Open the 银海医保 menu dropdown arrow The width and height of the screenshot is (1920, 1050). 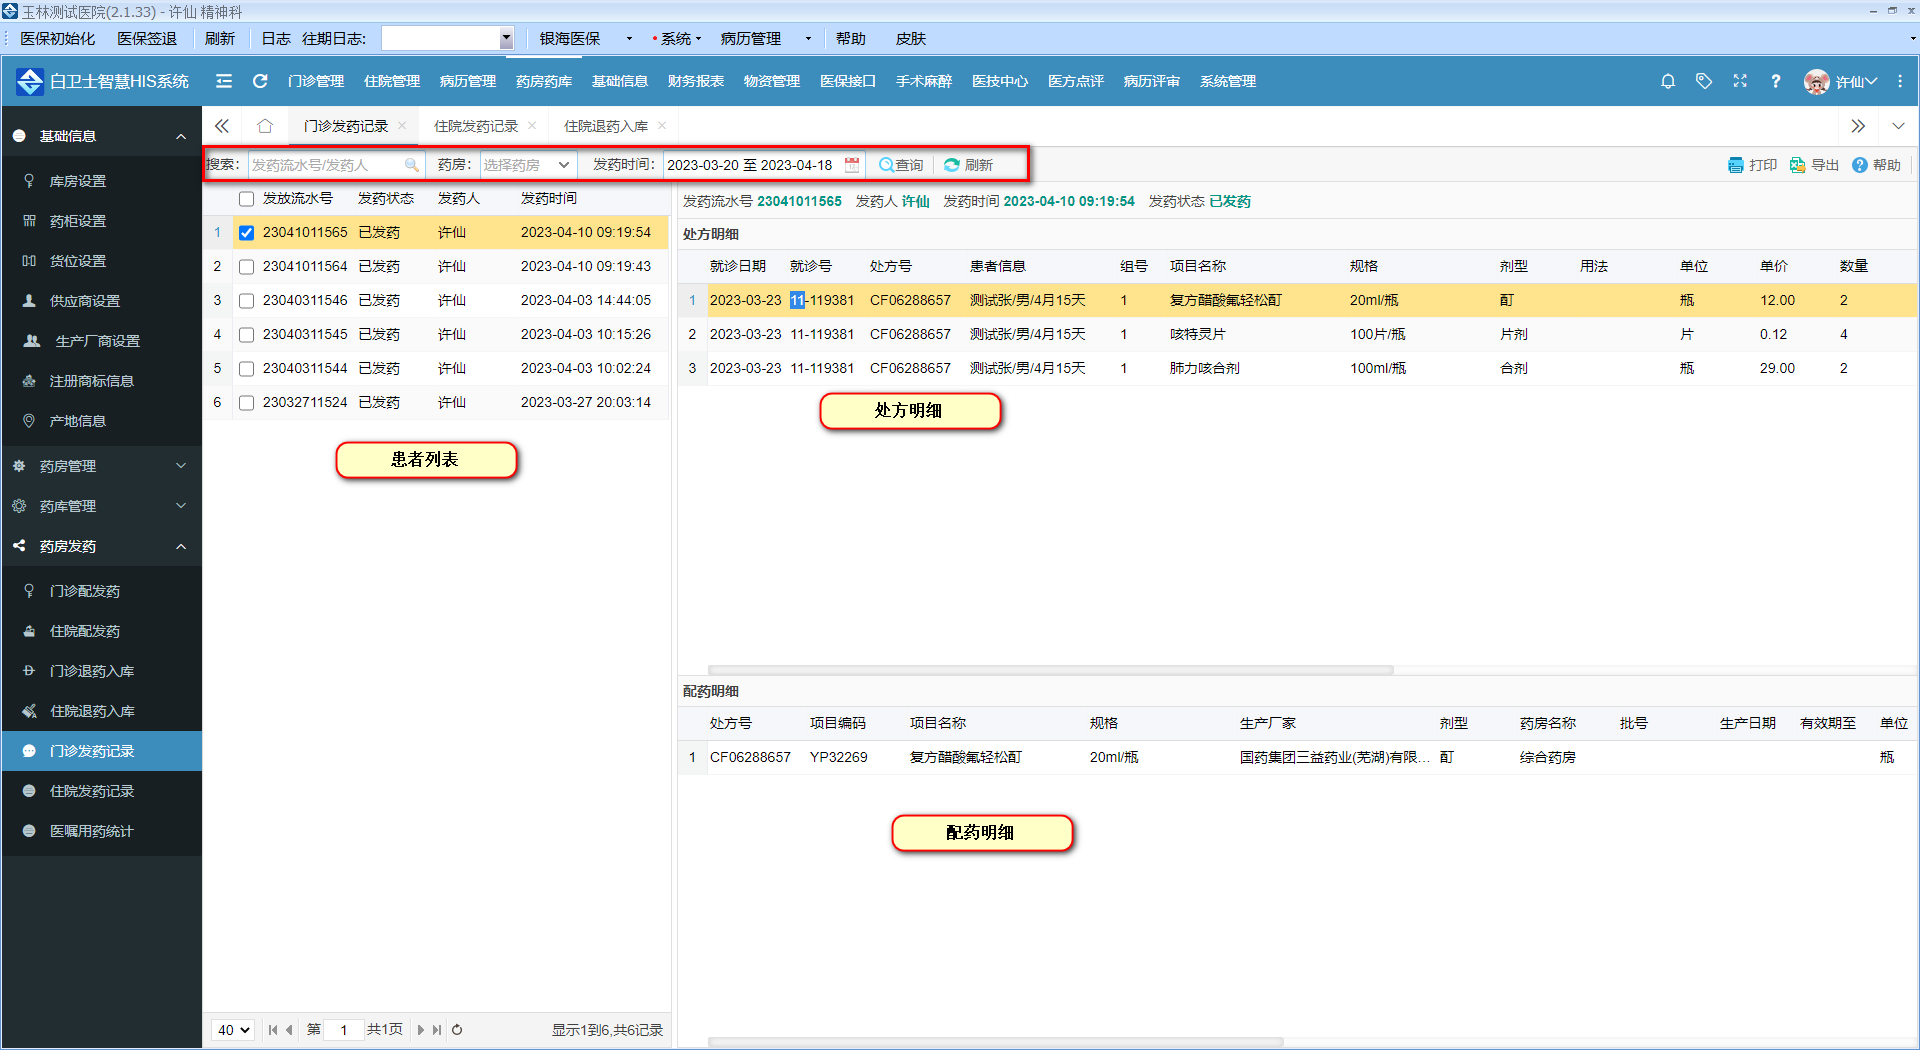tap(629, 39)
